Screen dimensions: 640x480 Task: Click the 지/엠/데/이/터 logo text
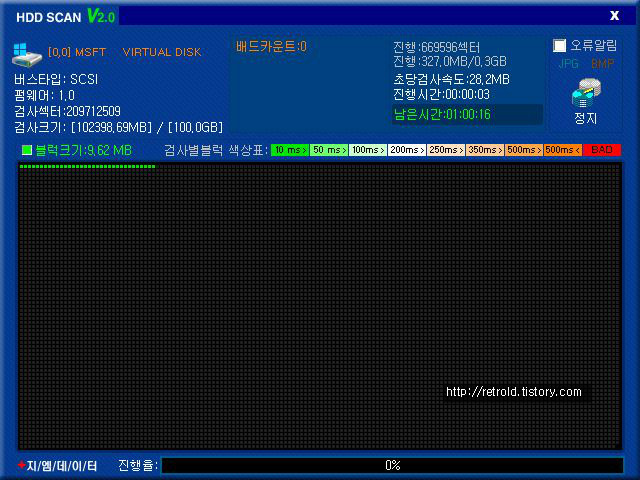62,466
